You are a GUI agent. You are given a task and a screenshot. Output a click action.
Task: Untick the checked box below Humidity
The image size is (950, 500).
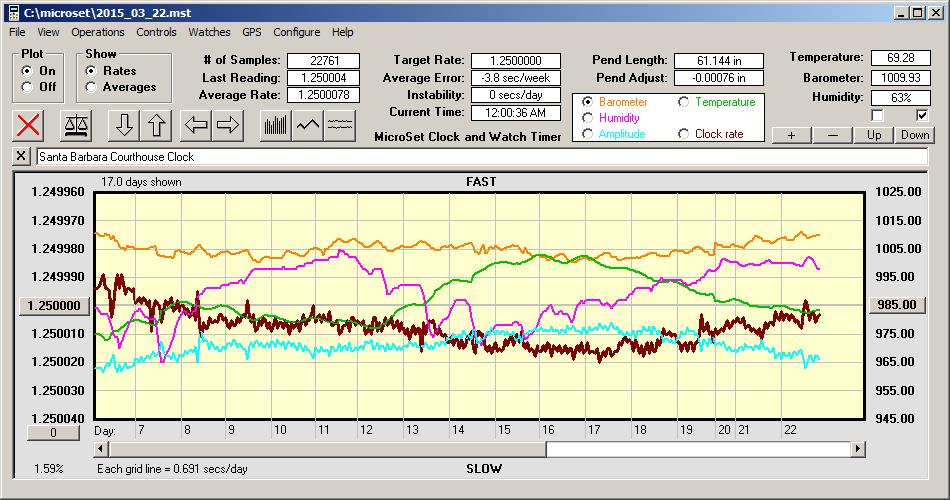pyautogui.click(x=922, y=115)
